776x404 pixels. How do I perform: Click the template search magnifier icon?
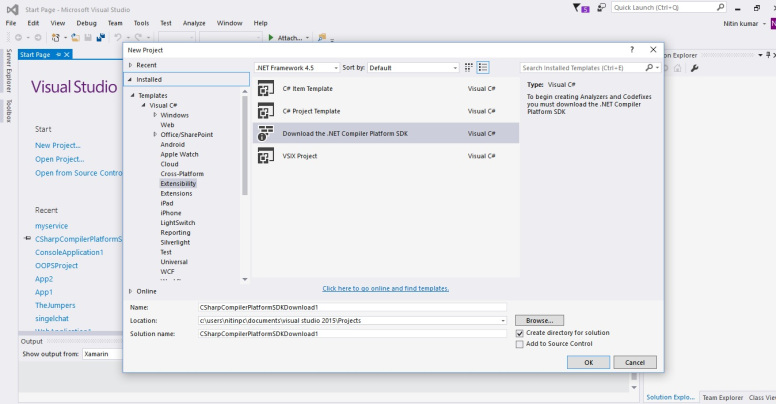[649, 67]
